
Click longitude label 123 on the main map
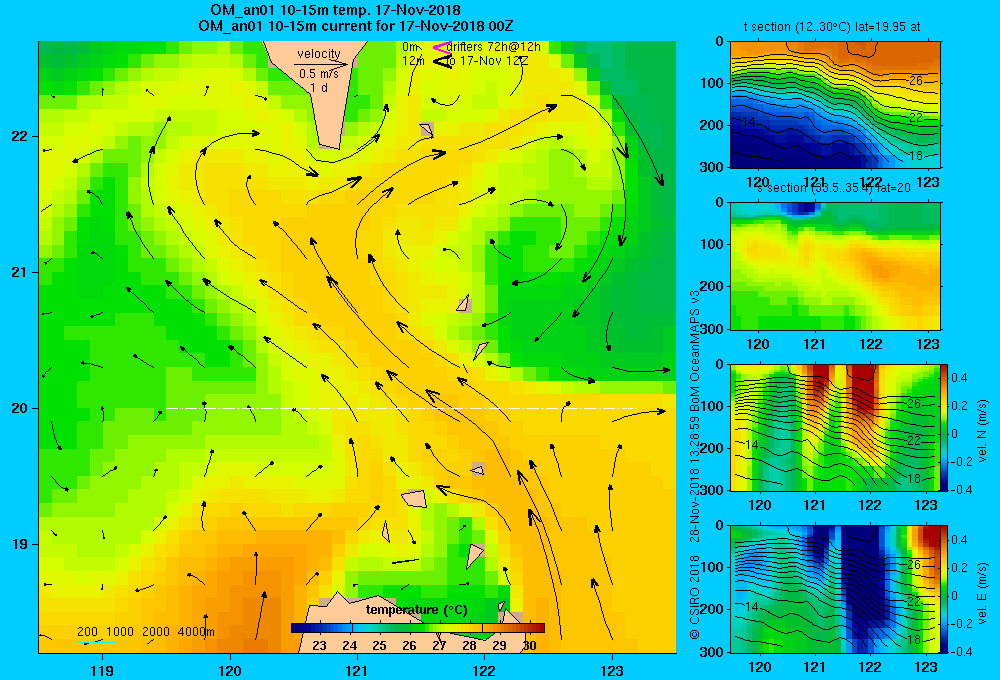[612, 670]
